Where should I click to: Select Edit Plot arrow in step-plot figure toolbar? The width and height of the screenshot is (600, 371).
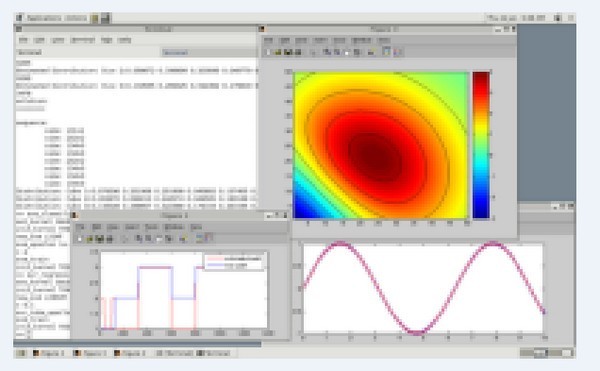[x=125, y=239]
